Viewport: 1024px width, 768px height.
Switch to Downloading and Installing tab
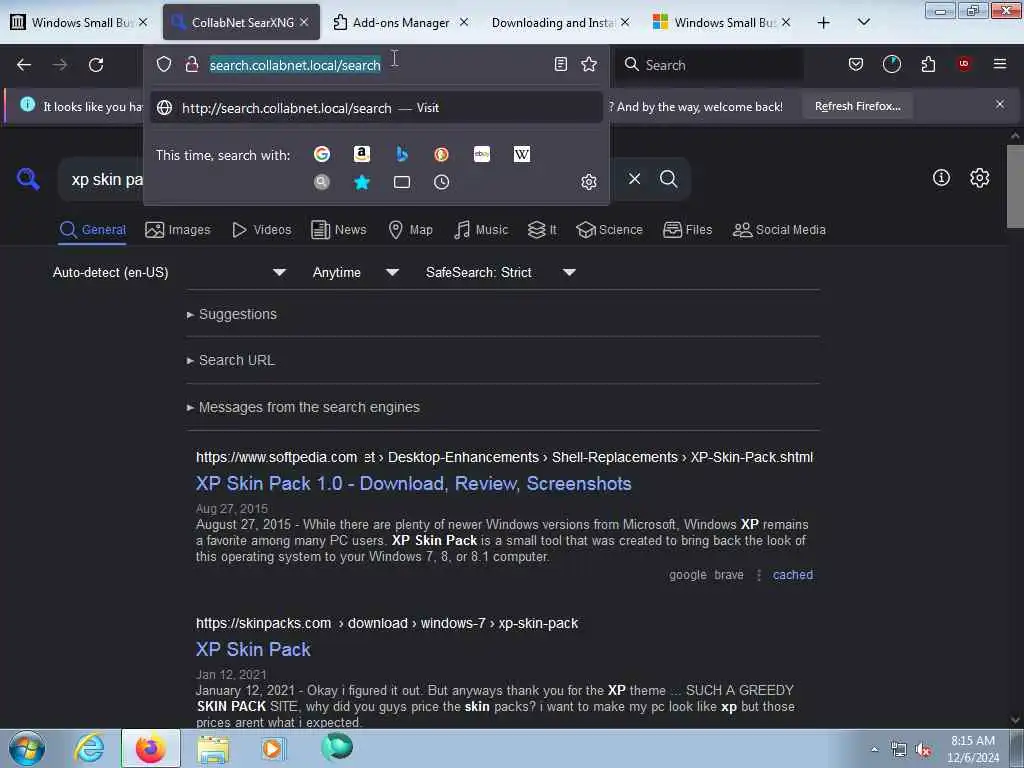[560, 22]
